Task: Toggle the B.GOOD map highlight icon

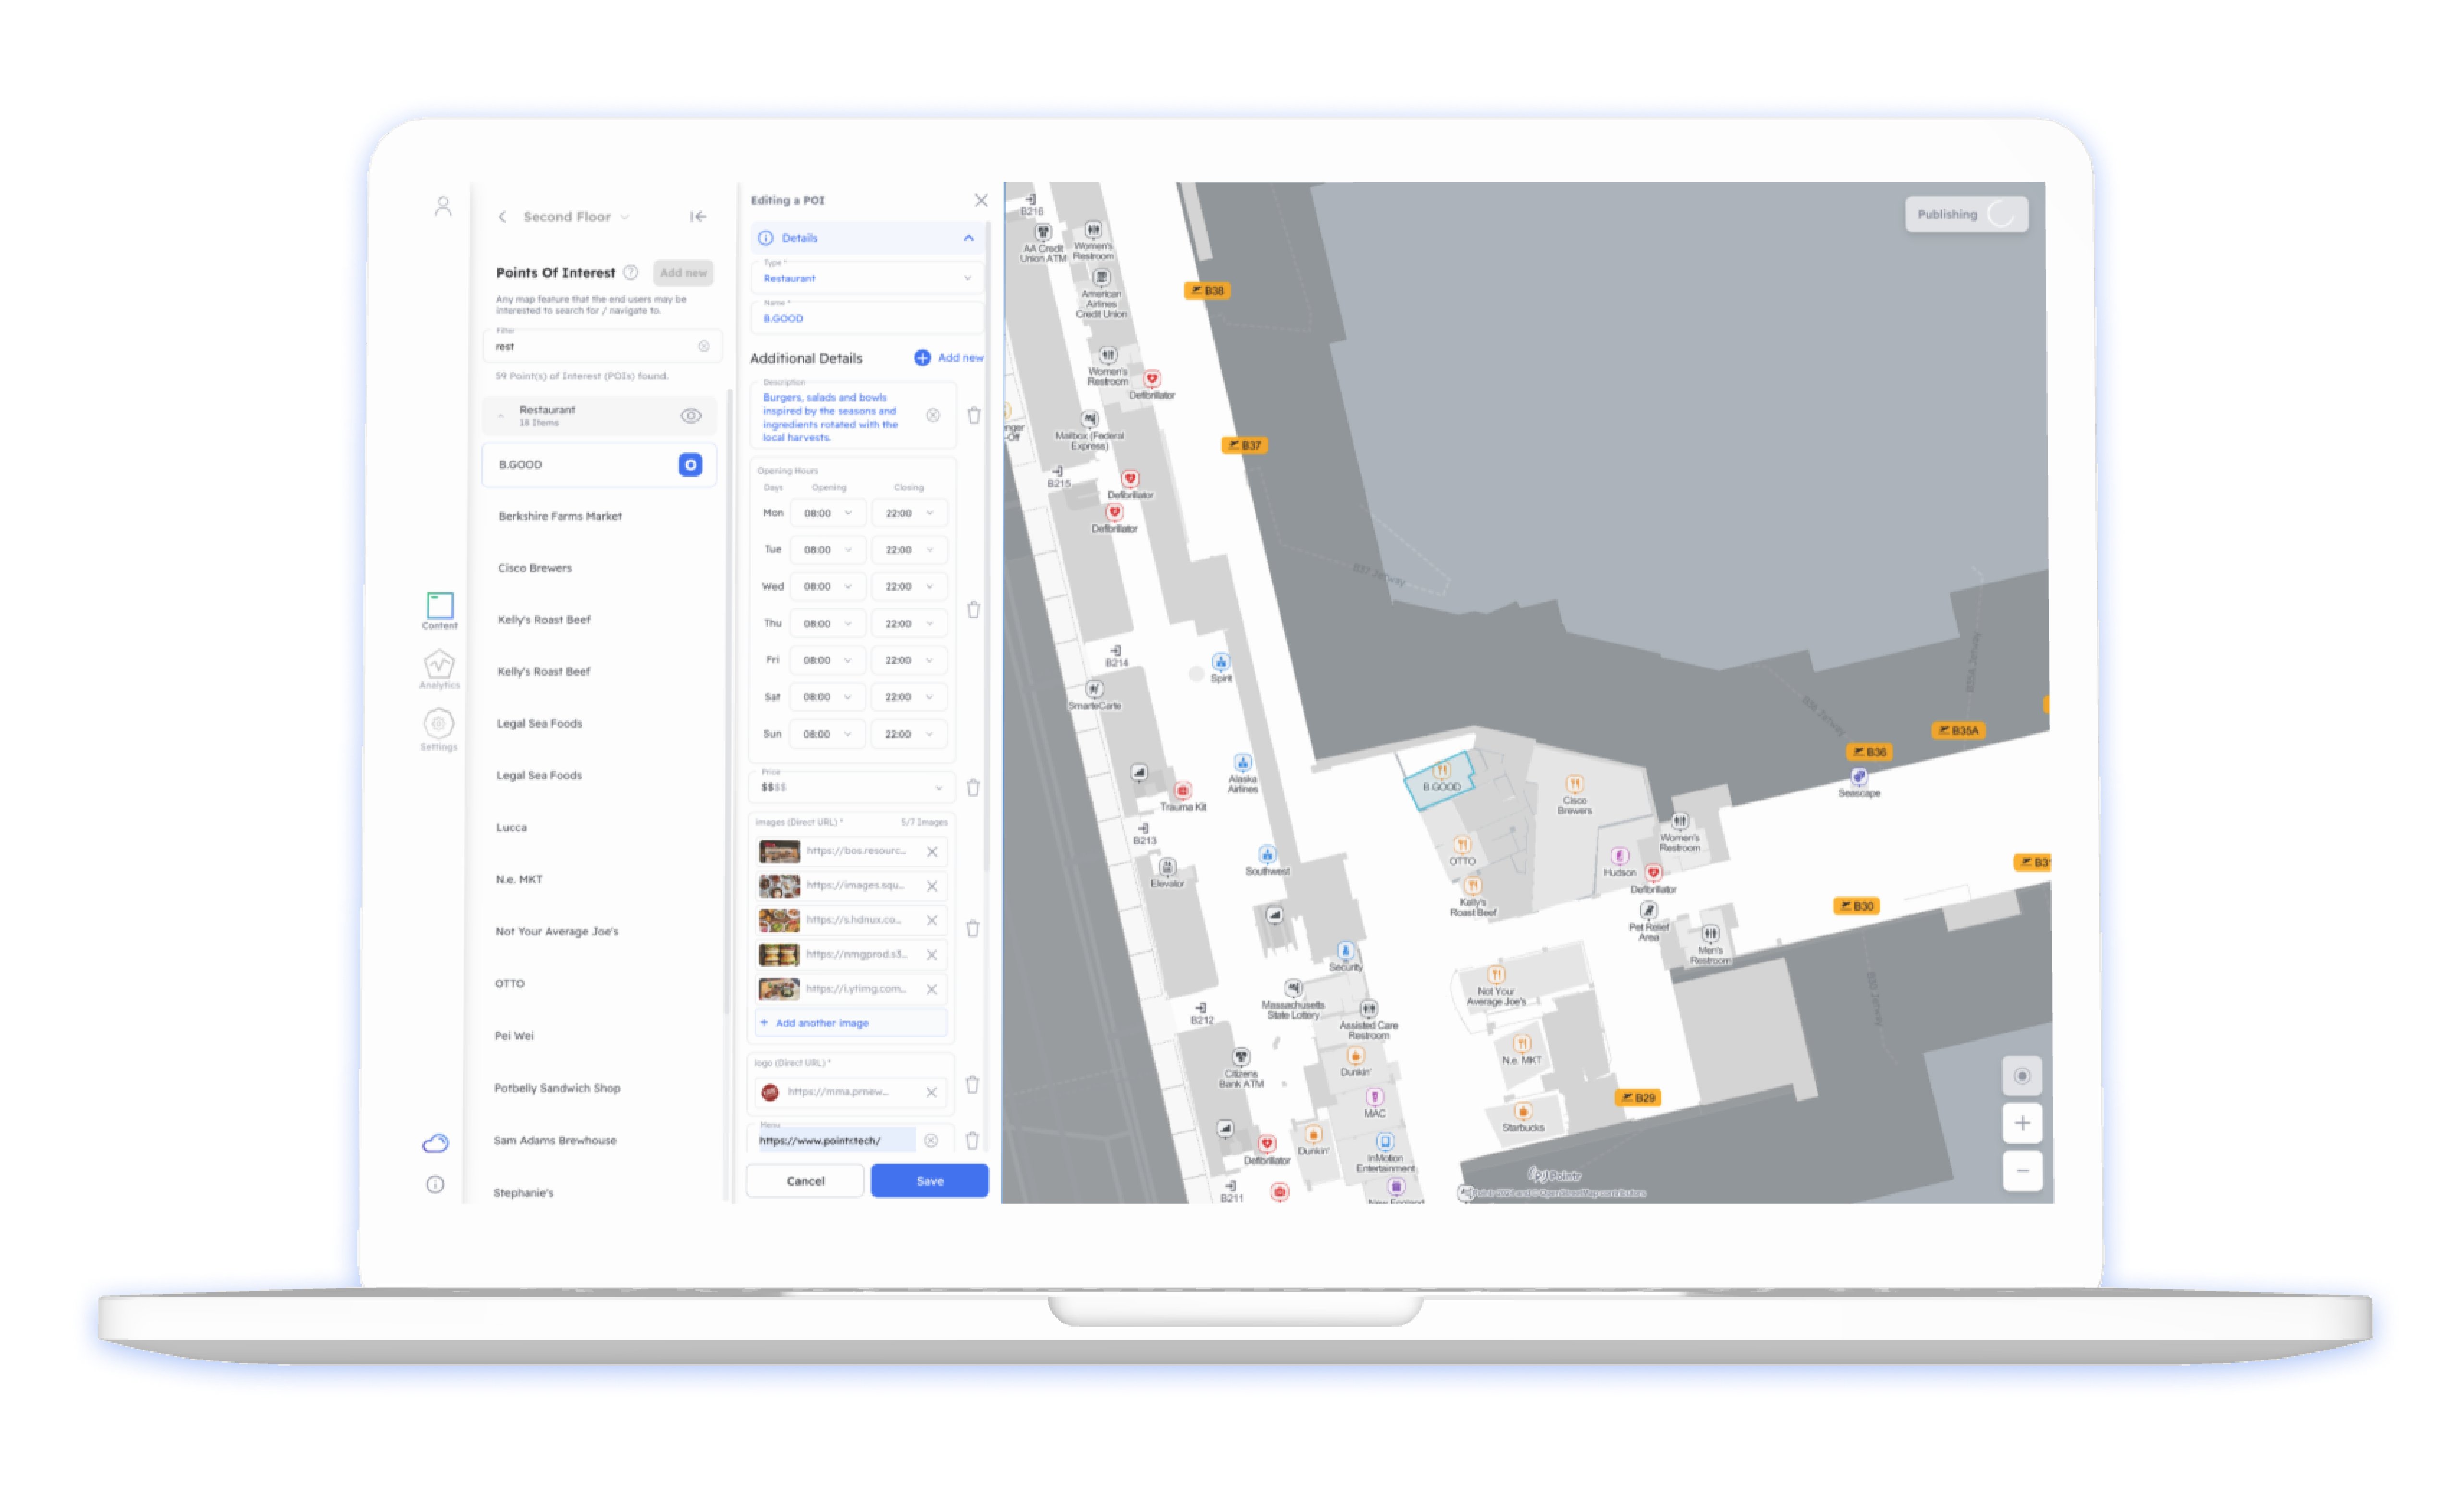Action: (690, 464)
